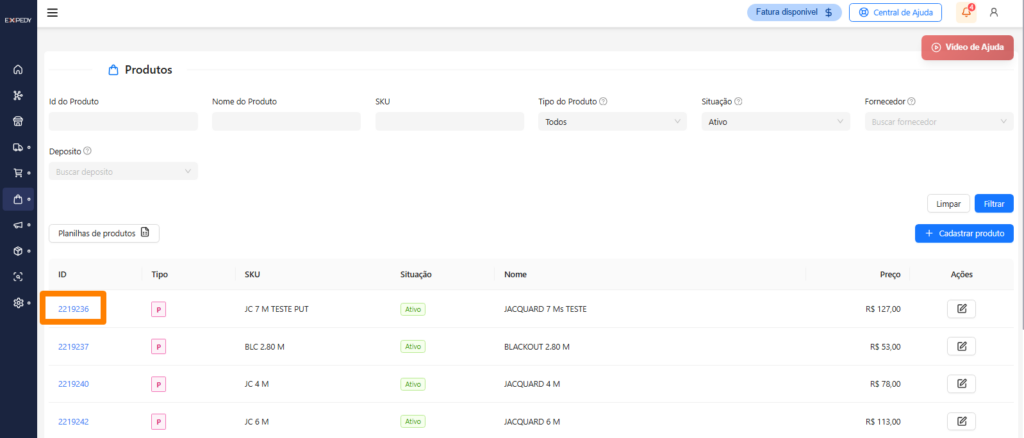Image resolution: width=1024 pixels, height=438 pixels.
Task: Open the megaphone sidebar icon
Action: tap(18, 225)
